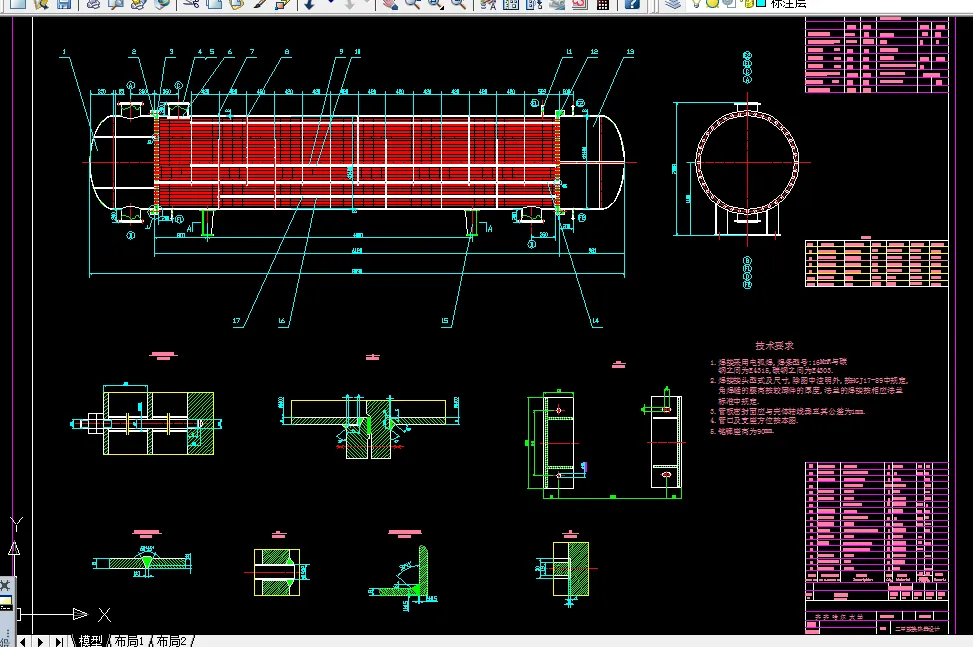Undo the last action with the Undo arrow
The height and width of the screenshot is (647, 973).
click(308, 4)
